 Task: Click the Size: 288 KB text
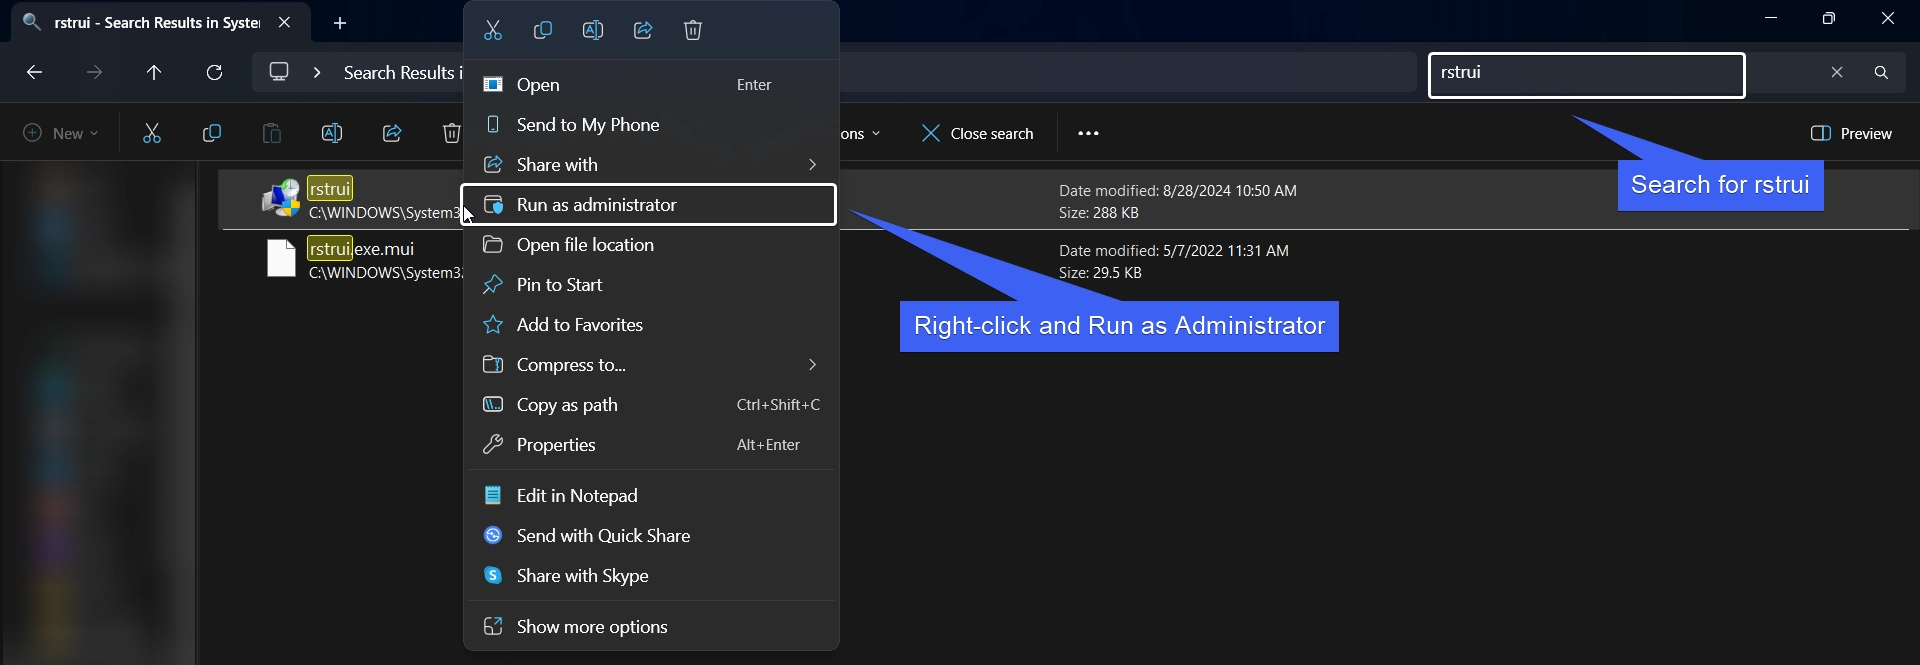[x=1099, y=213]
